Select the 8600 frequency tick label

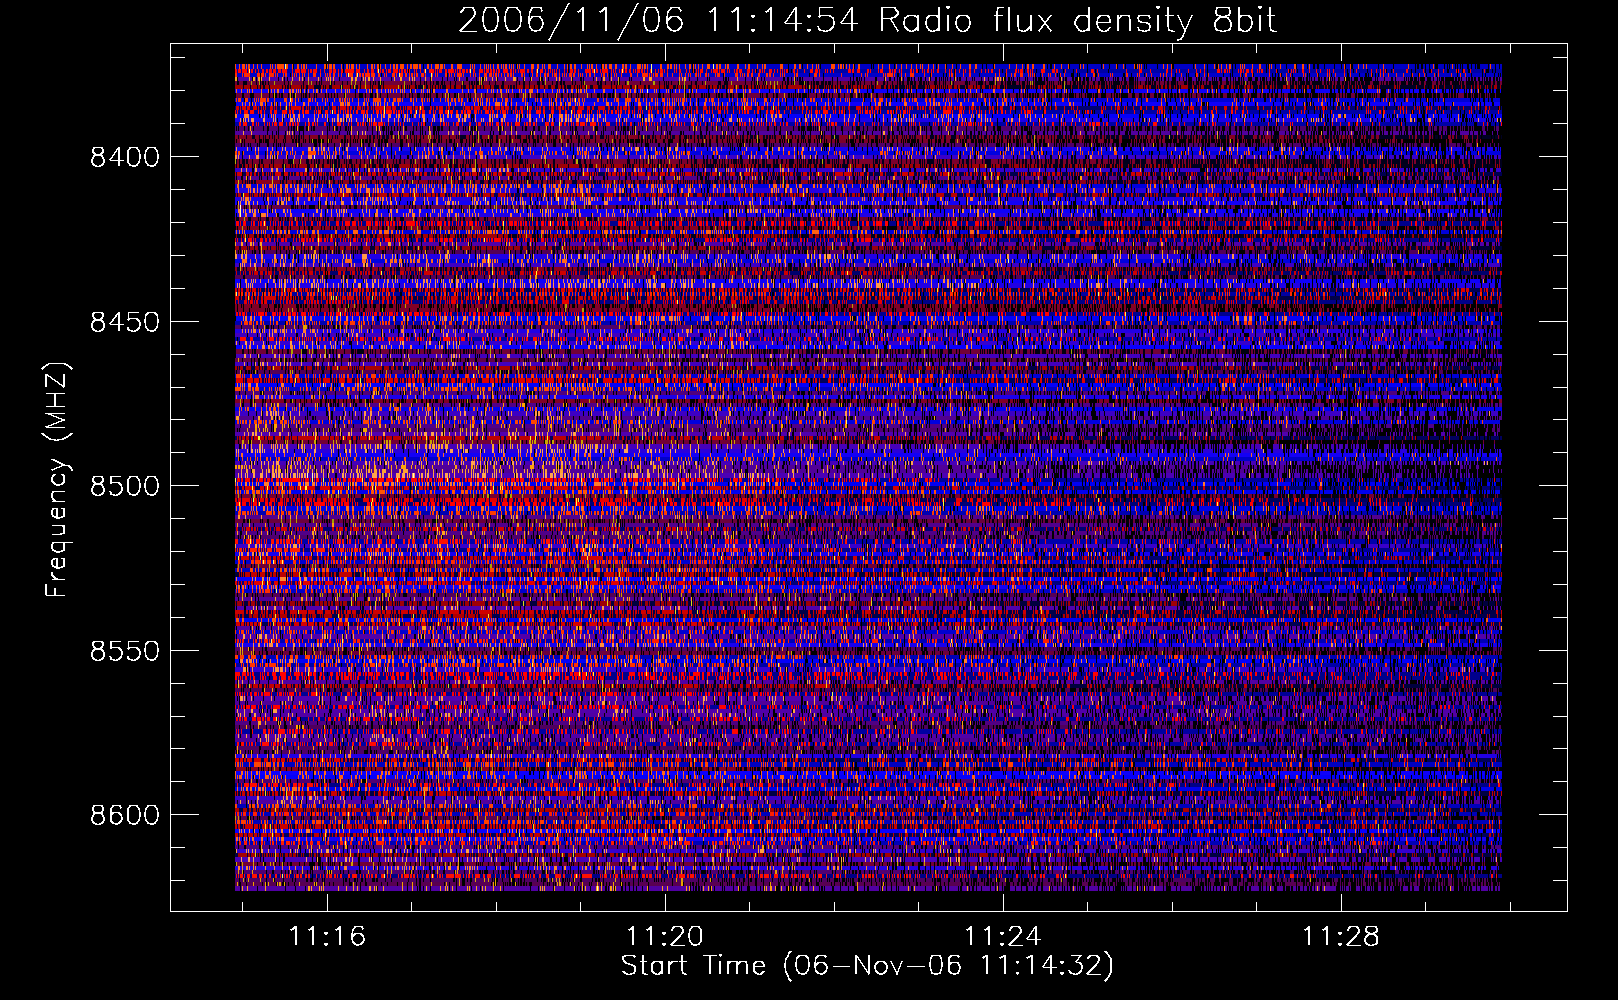(x=125, y=815)
